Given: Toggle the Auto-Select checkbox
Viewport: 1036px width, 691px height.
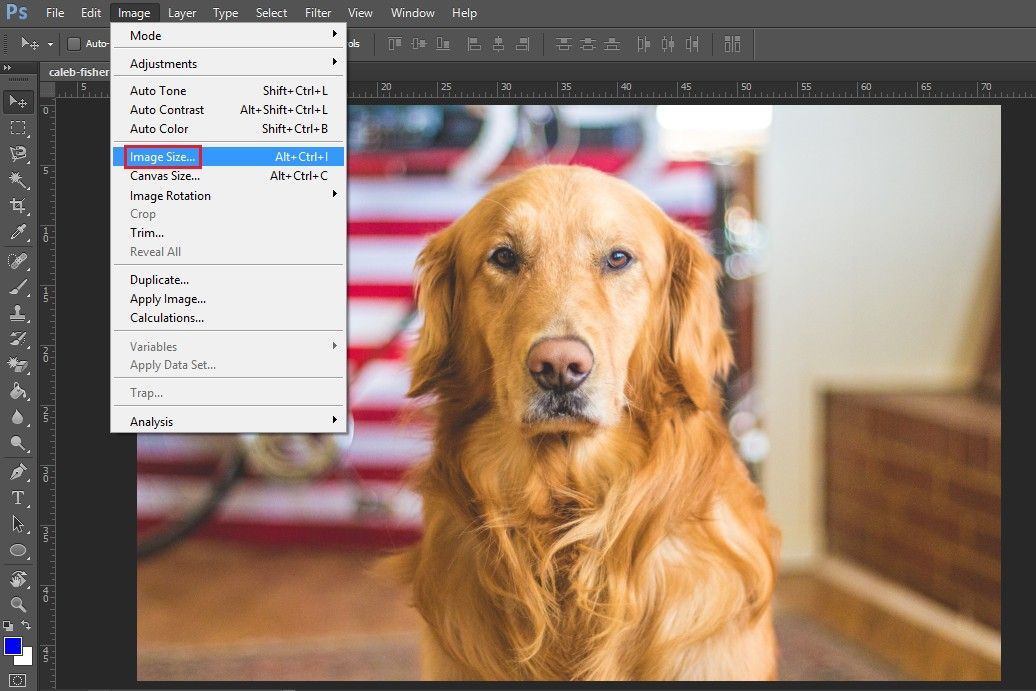Looking at the screenshot, I should 74,44.
